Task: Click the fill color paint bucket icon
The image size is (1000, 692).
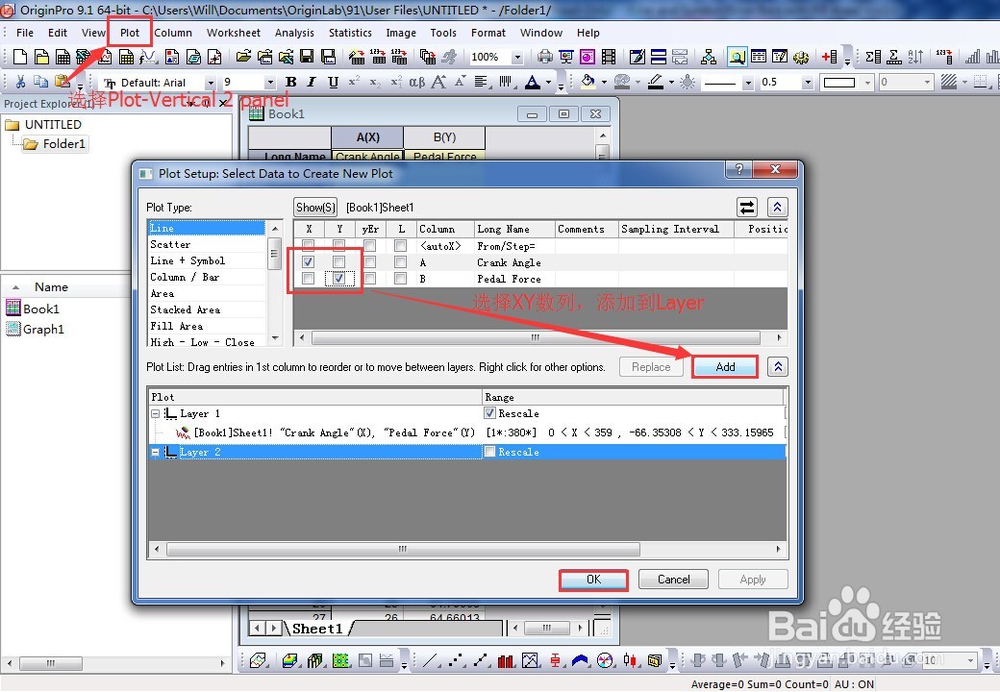Action: point(588,82)
